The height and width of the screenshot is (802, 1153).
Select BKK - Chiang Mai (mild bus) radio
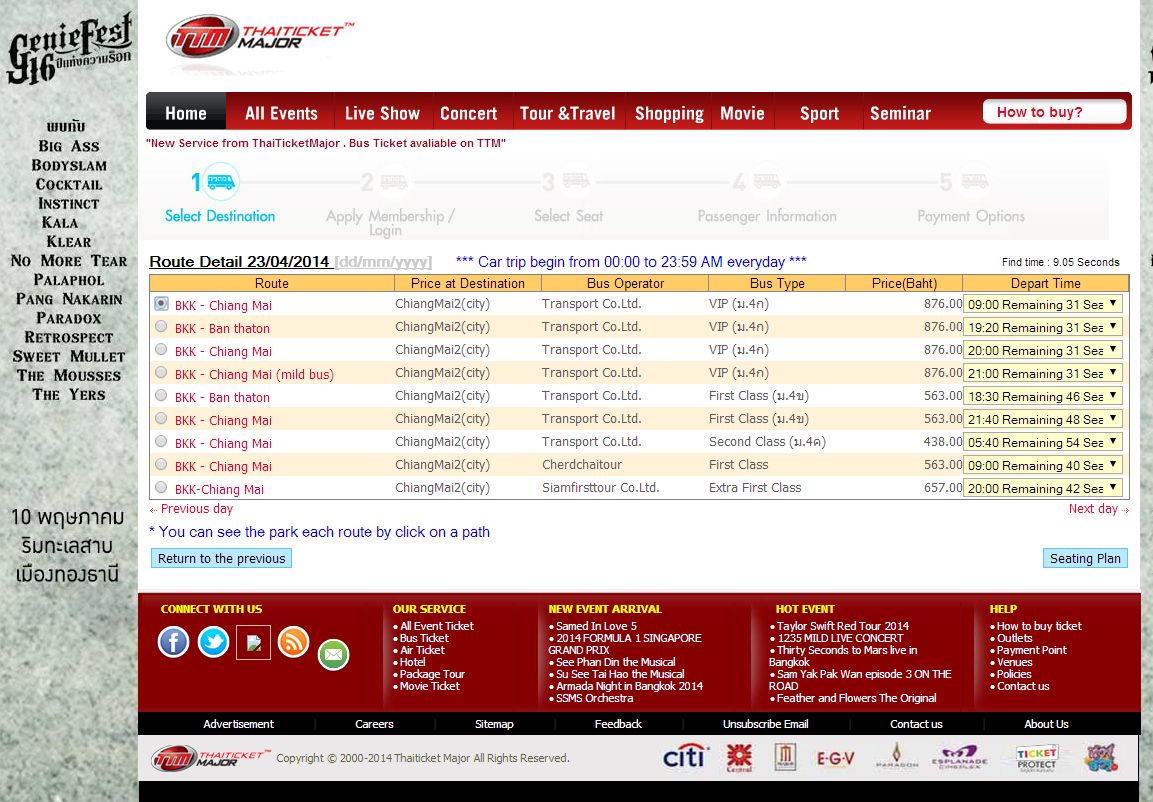coord(161,373)
